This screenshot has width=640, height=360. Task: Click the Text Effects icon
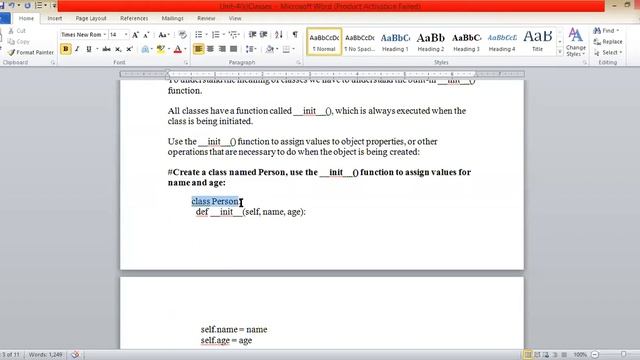click(x=145, y=49)
